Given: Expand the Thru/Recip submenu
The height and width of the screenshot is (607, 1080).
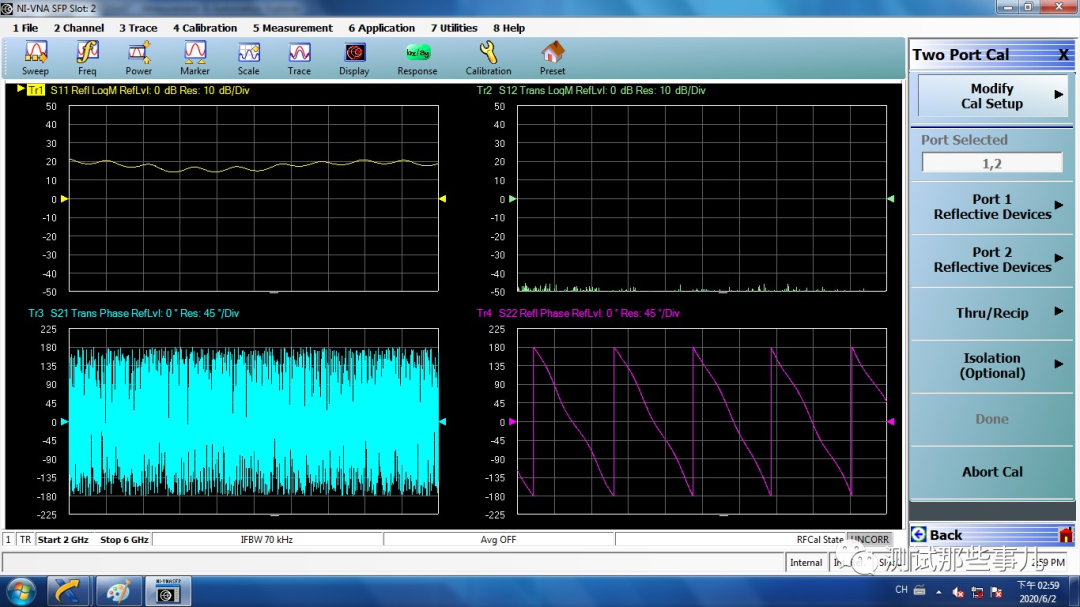Looking at the screenshot, I should (992, 313).
